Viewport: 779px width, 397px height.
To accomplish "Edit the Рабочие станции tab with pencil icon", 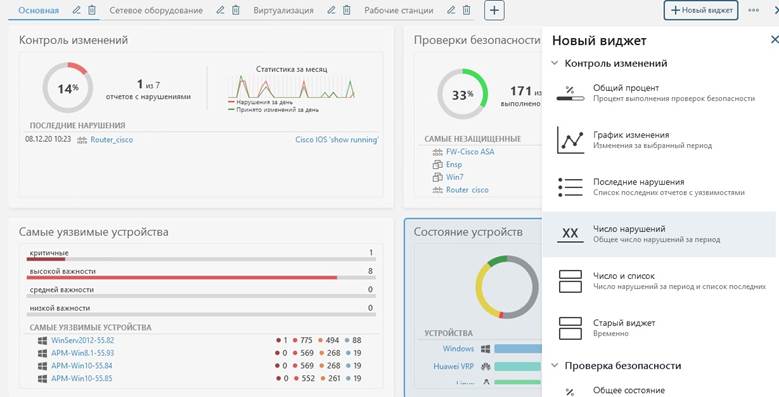I will click(x=451, y=10).
